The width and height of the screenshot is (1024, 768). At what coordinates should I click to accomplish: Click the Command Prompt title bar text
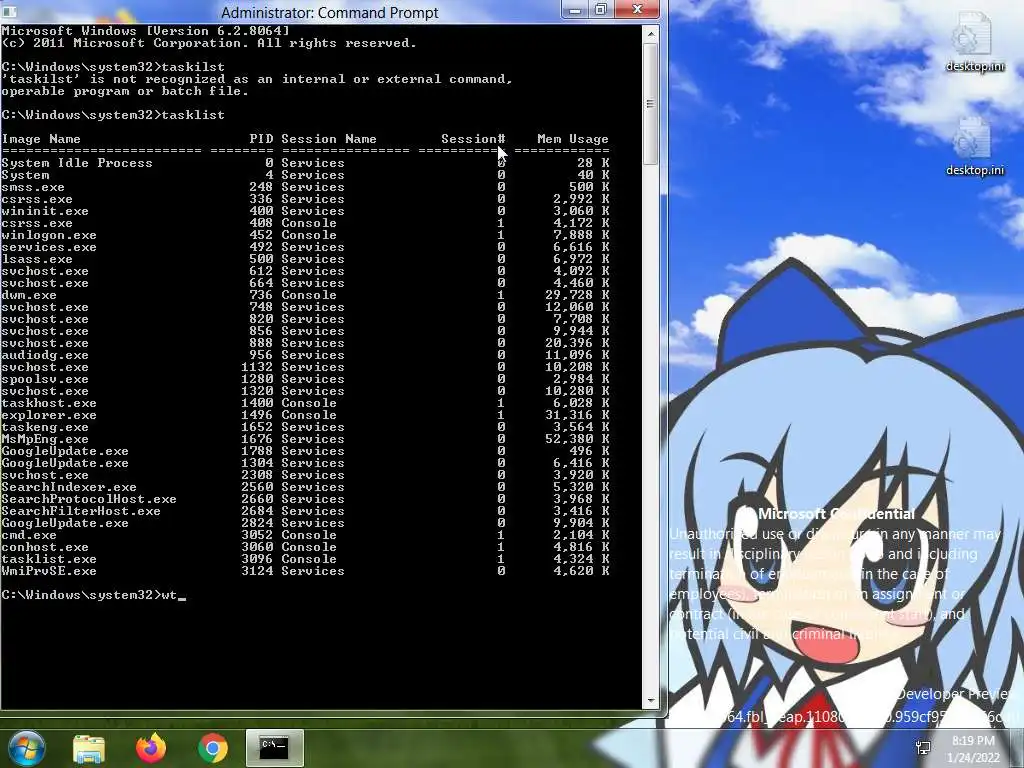[329, 12]
